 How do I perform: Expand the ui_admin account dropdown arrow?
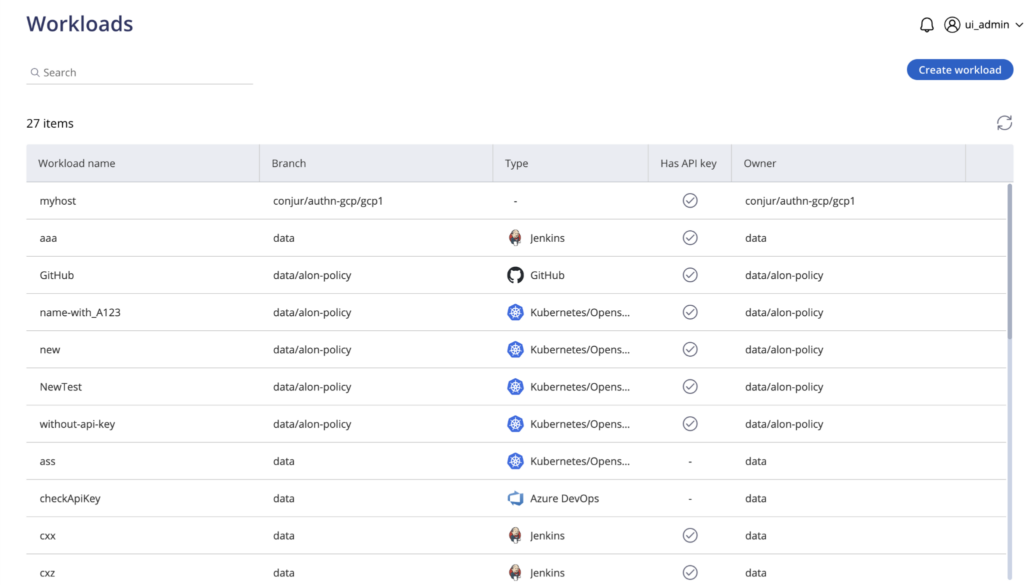tap(1019, 25)
